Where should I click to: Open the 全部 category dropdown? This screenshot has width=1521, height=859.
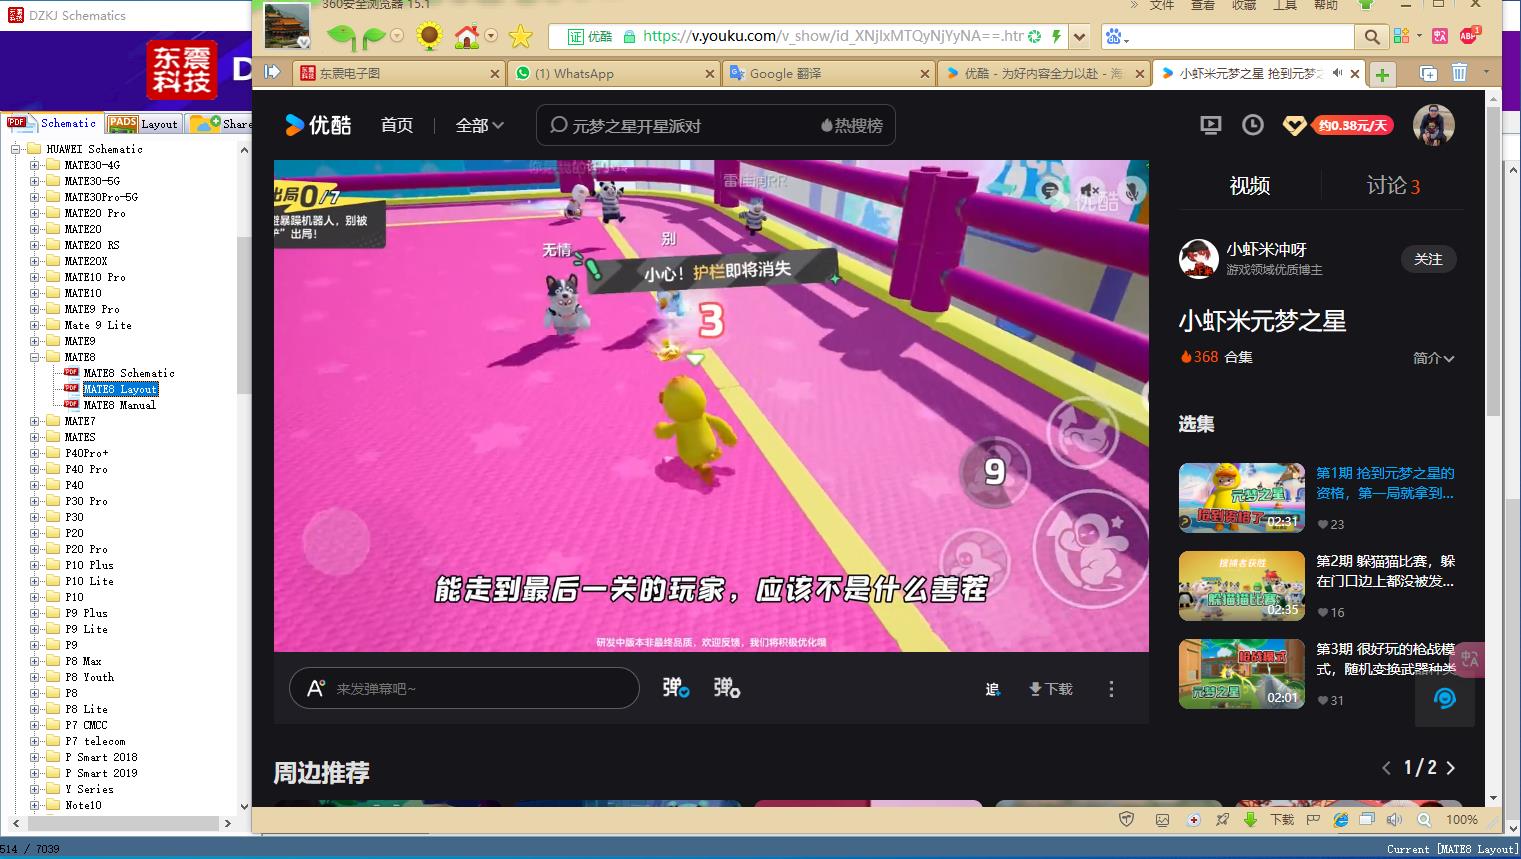pos(479,126)
